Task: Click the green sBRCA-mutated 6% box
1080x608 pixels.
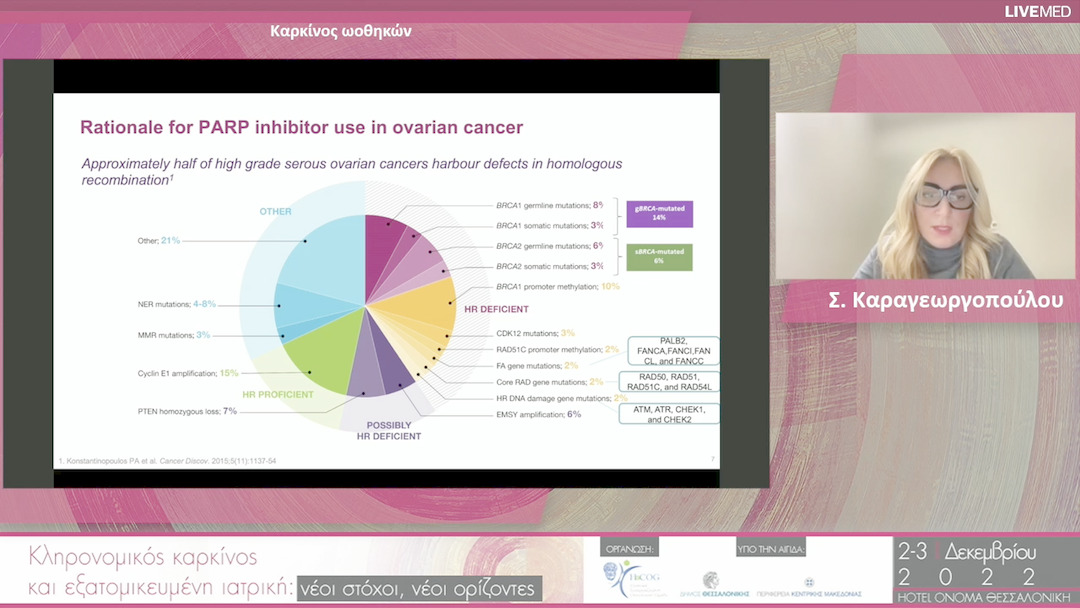Action: point(659,256)
